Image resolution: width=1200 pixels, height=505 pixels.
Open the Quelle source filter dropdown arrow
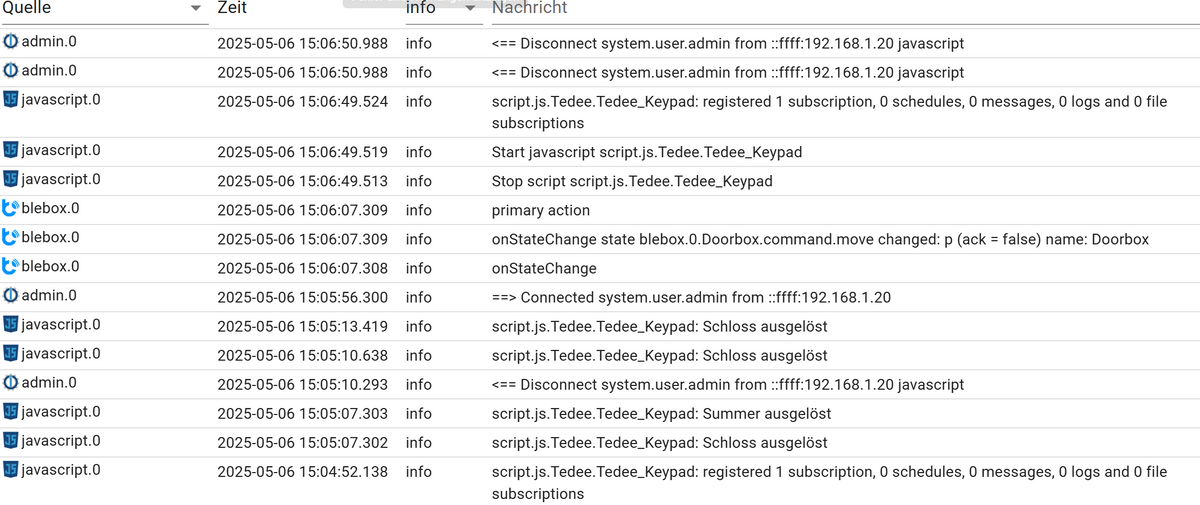click(195, 8)
